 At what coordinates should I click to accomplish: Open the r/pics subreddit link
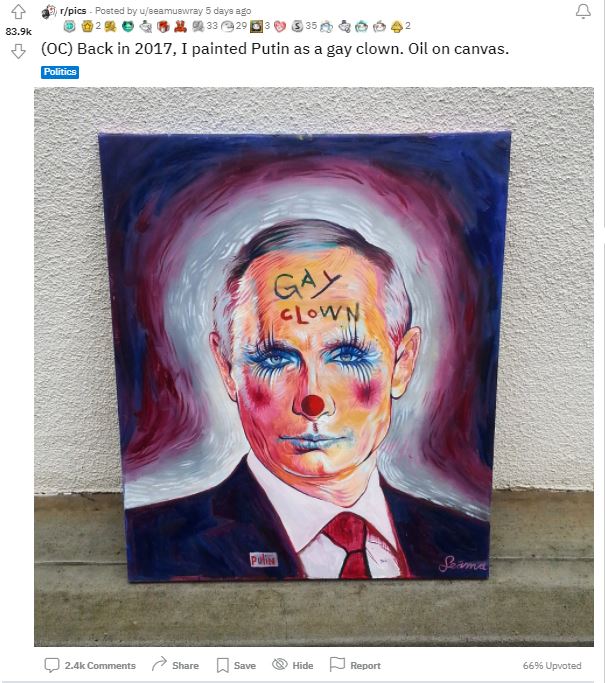click(x=73, y=11)
